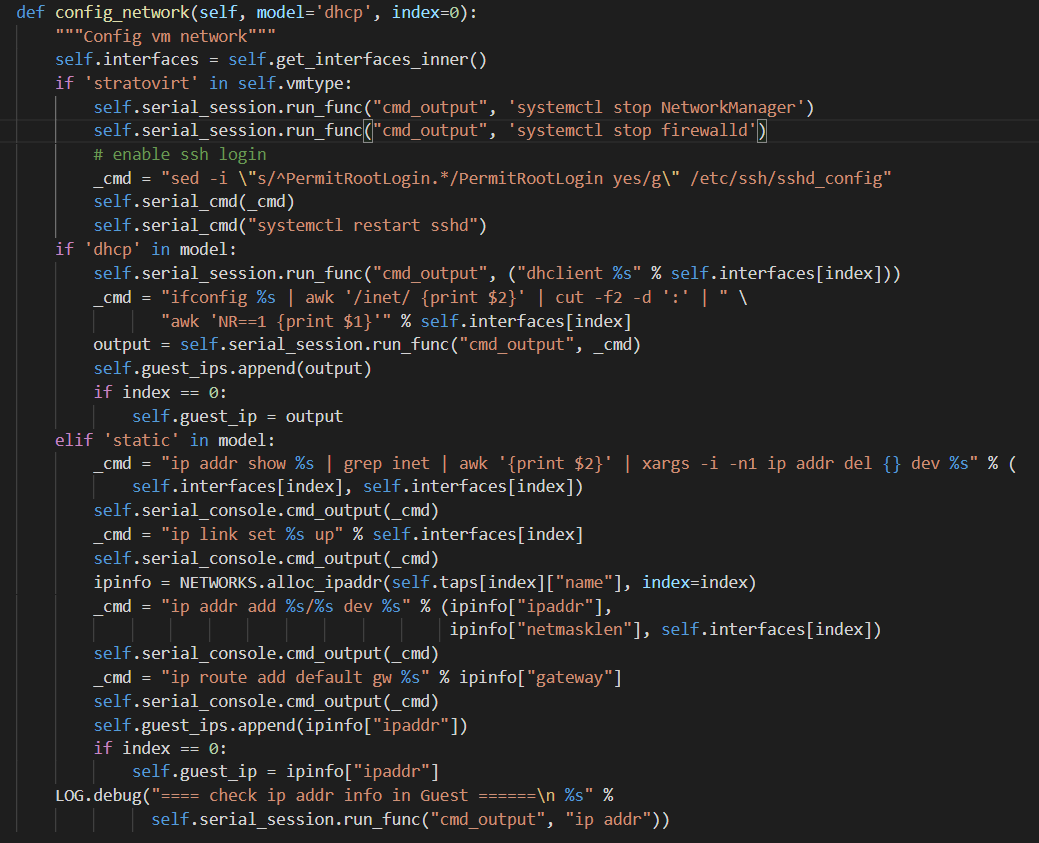Click the "ip addr add %s/%s dev %s" string
Screen dimensions: 1039x843
click(286, 606)
